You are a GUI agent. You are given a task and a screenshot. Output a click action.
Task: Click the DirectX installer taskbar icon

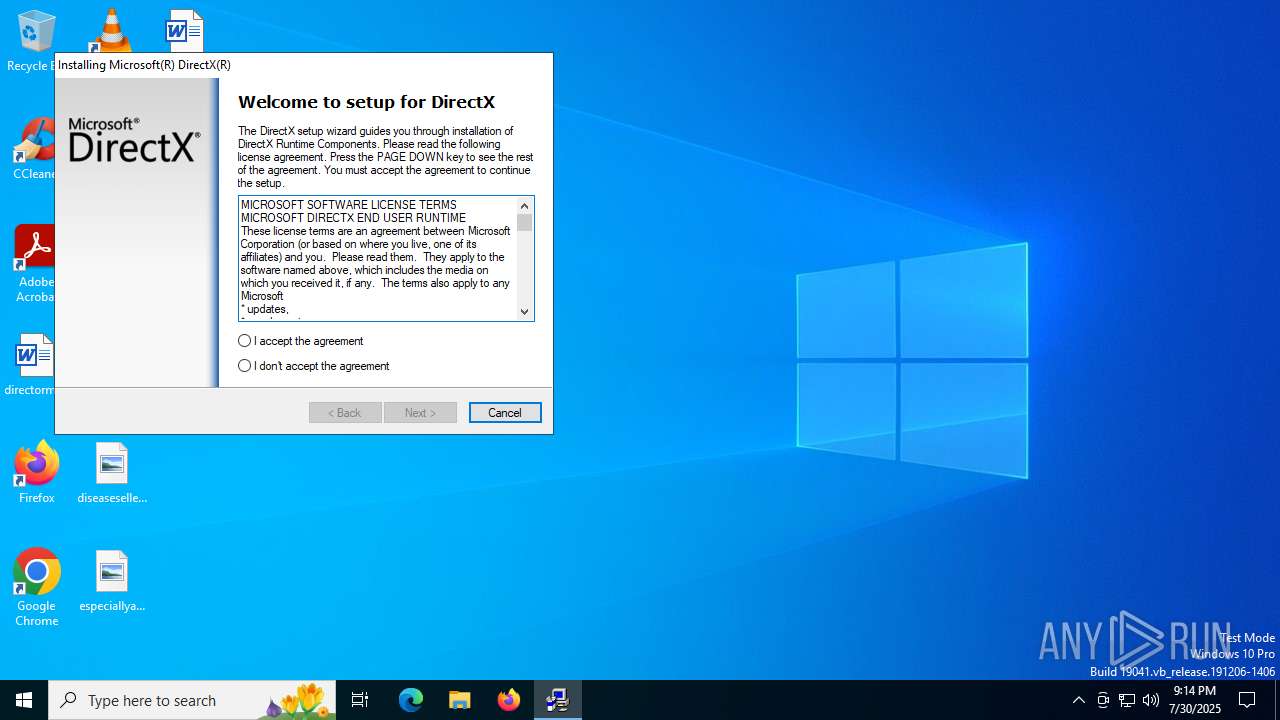(558, 700)
